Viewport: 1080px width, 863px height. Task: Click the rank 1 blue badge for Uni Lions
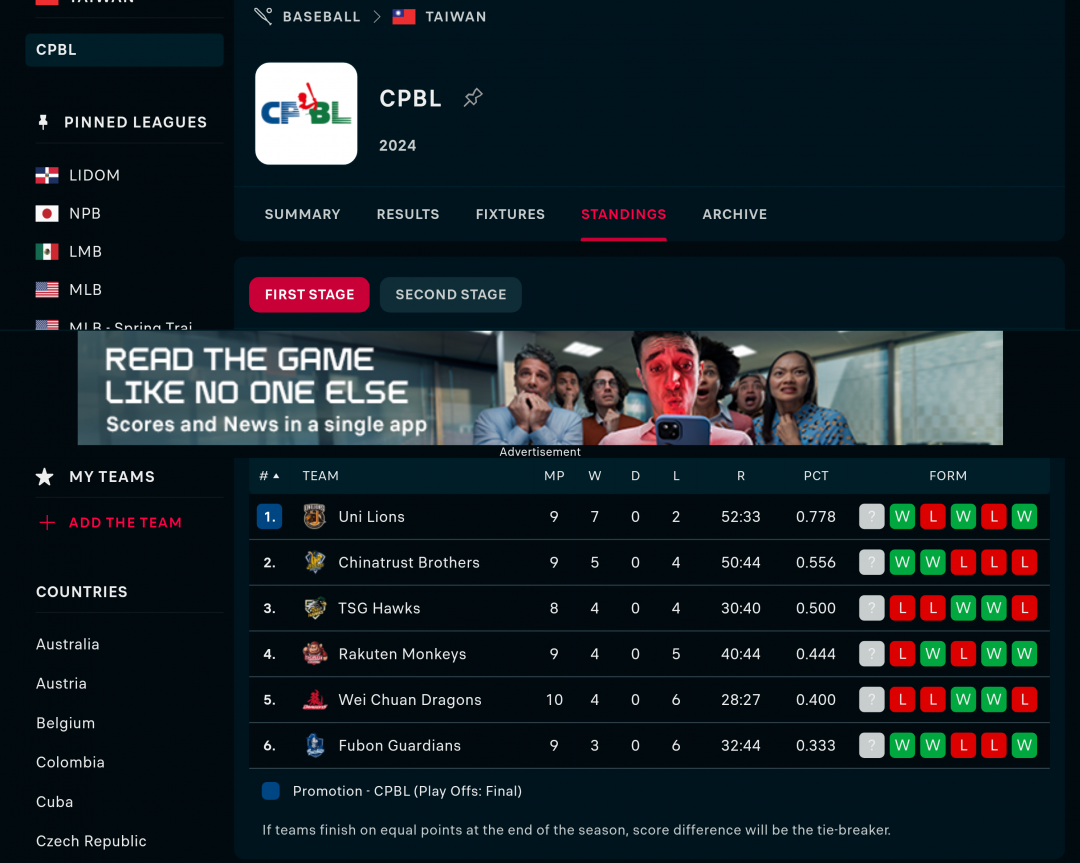pyautogui.click(x=269, y=517)
